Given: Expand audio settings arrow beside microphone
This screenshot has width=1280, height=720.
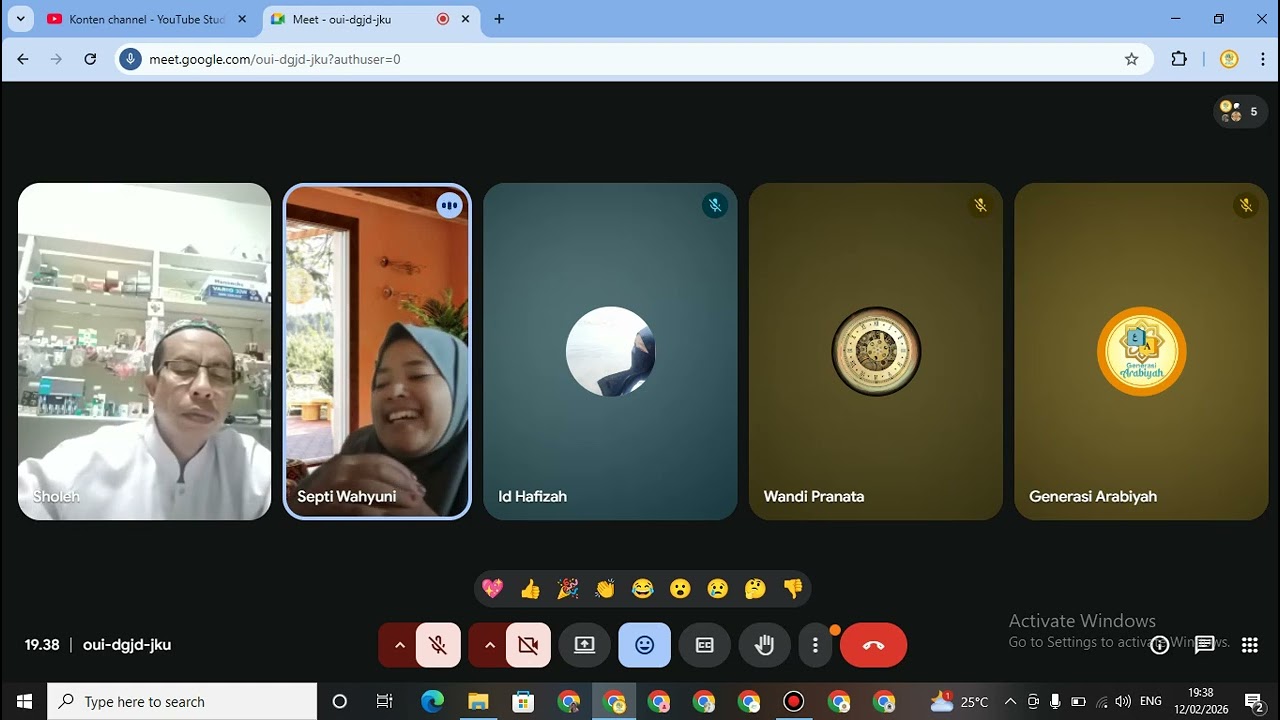Looking at the screenshot, I should (x=399, y=645).
